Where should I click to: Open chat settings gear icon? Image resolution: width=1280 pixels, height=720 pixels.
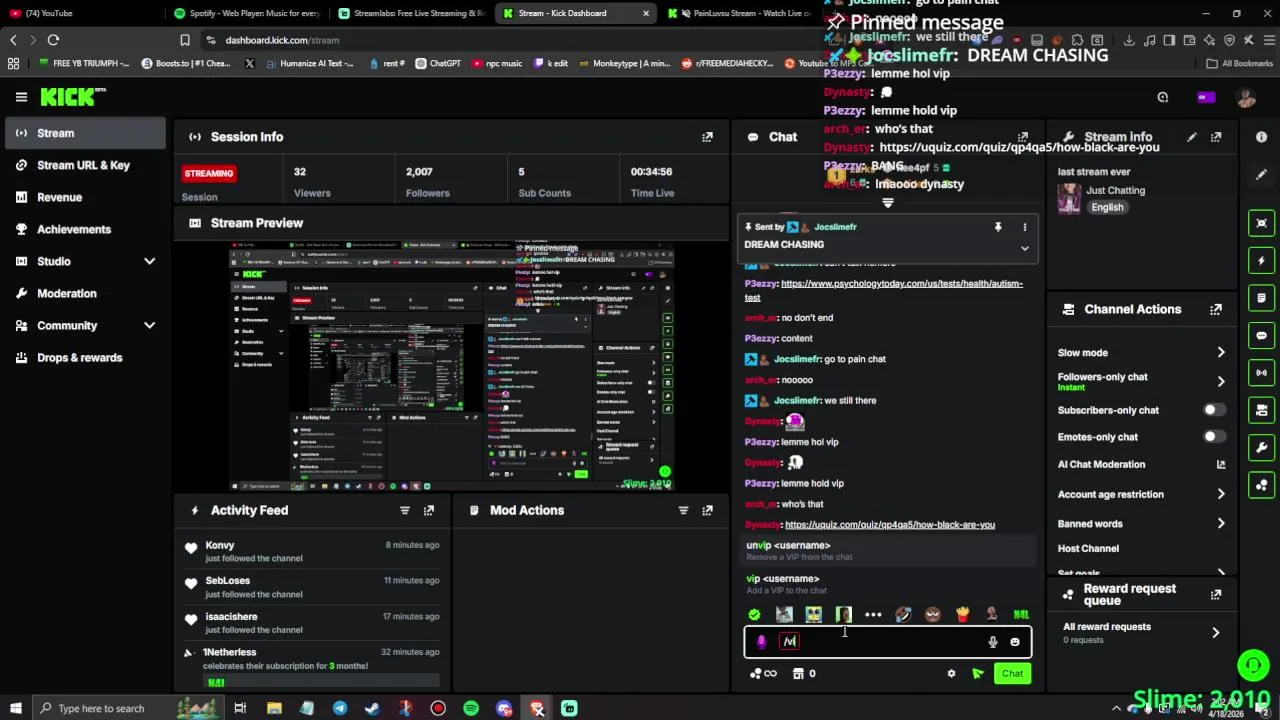click(x=951, y=674)
